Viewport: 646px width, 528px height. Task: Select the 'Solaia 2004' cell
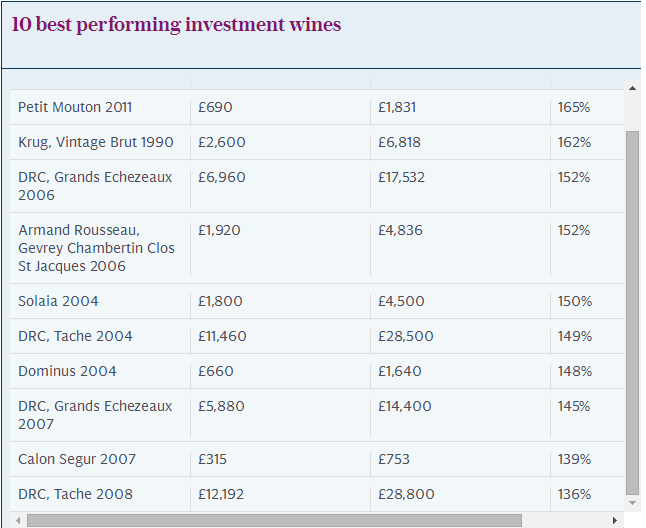(x=100, y=301)
